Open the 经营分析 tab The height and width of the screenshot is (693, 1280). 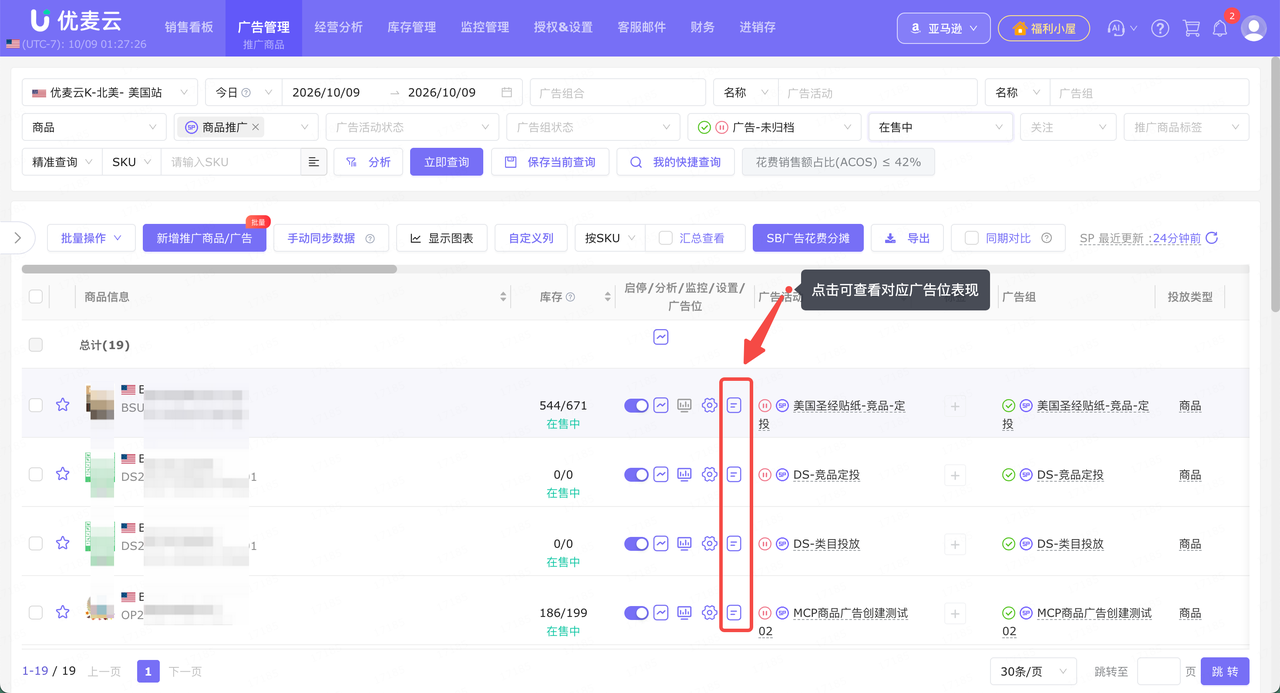click(x=339, y=27)
